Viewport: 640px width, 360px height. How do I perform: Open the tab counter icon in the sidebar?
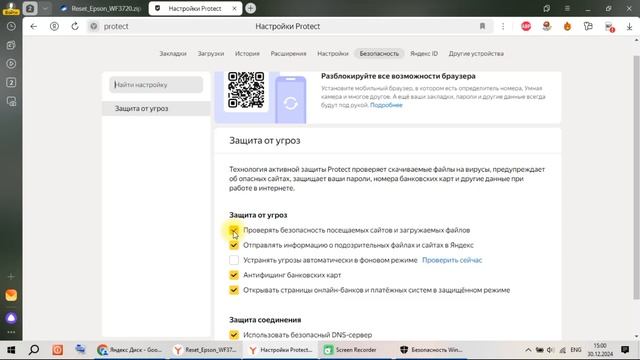(x=11, y=82)
